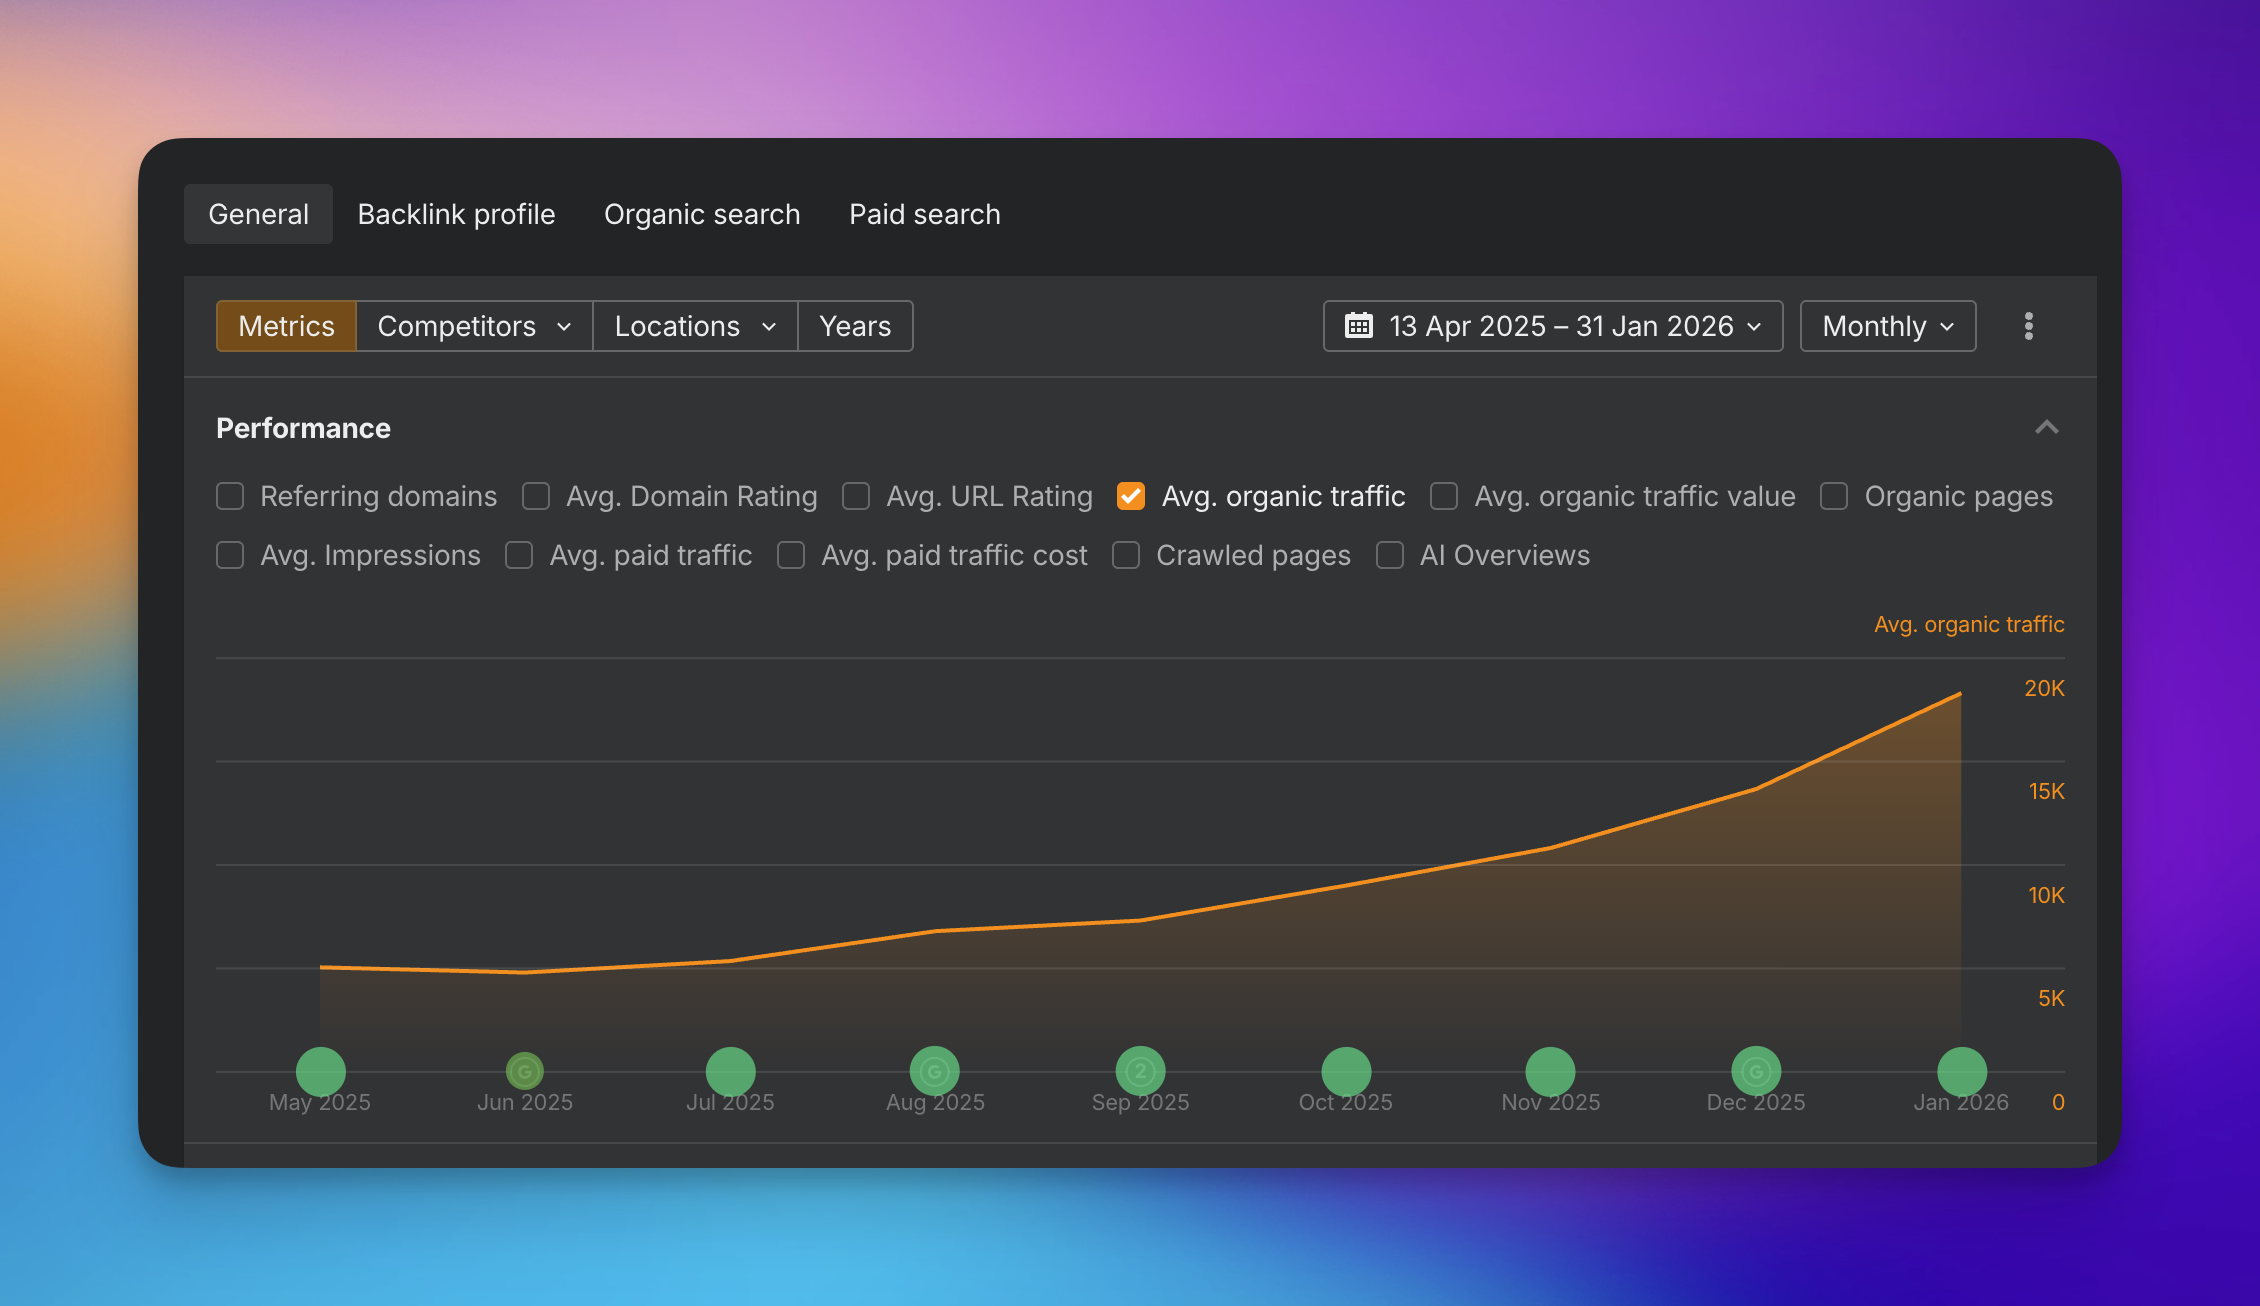Open the Competitors dropdown
2260x1306 pixels.
[x=474, y=326]
